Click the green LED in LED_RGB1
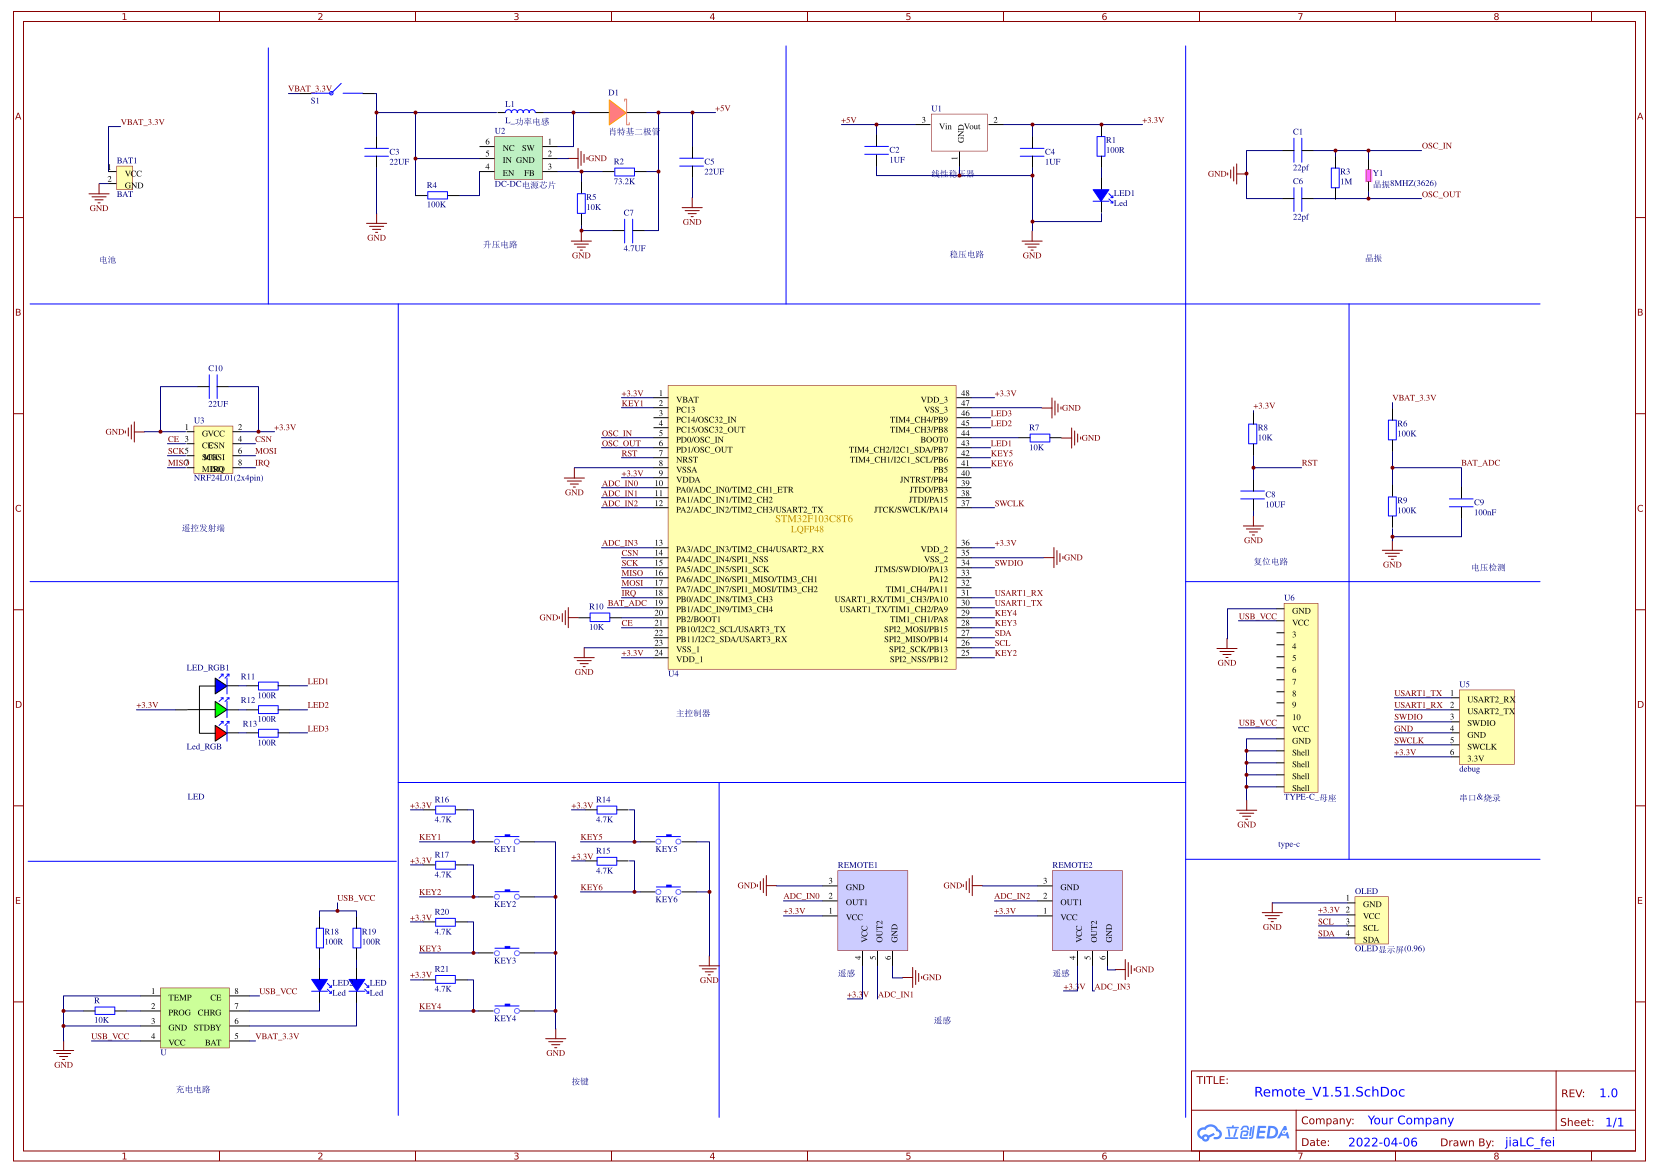Image resolution: width=1657 pixels, height=1171 pixels. [x=221, y=709]
